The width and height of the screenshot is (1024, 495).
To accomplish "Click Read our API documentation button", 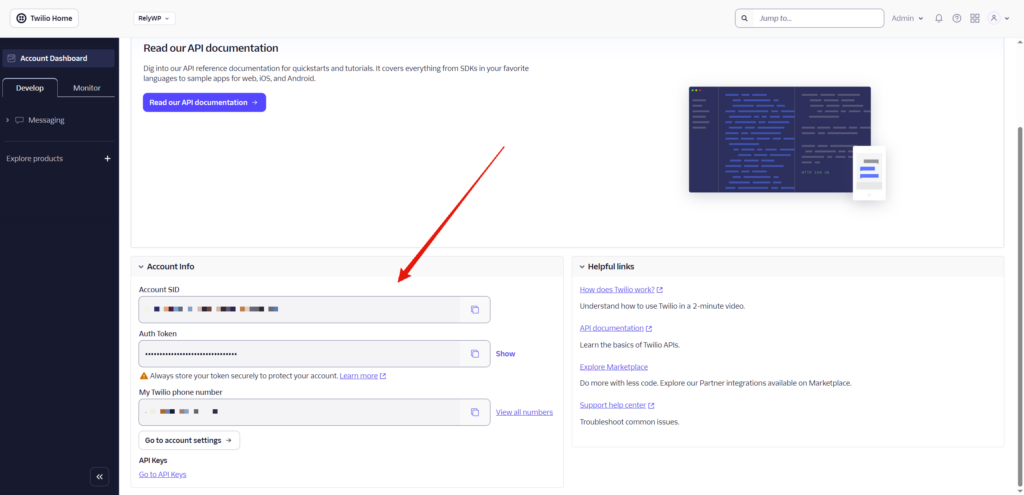I will pyautogui.click(x=204, y=102).
